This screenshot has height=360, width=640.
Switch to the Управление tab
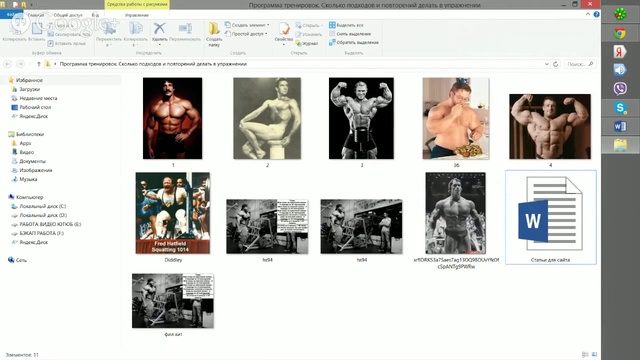click(x=137, y=15)
